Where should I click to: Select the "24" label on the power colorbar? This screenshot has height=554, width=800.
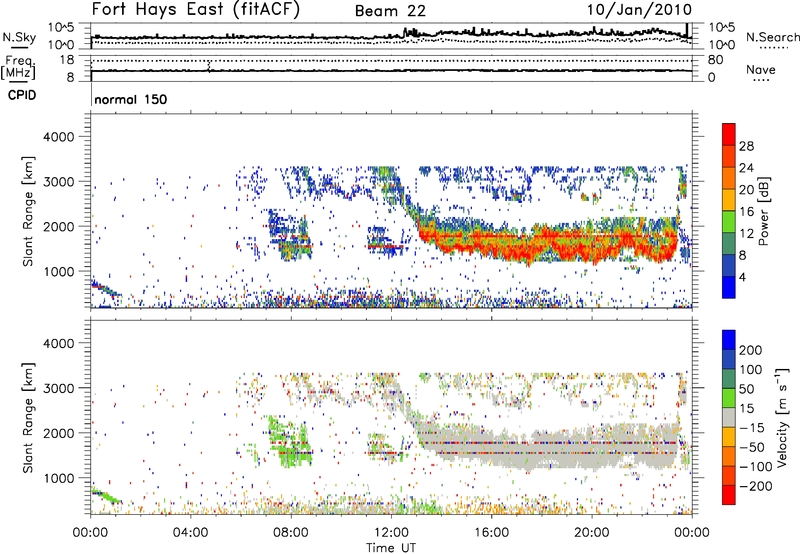click(746, 168)
